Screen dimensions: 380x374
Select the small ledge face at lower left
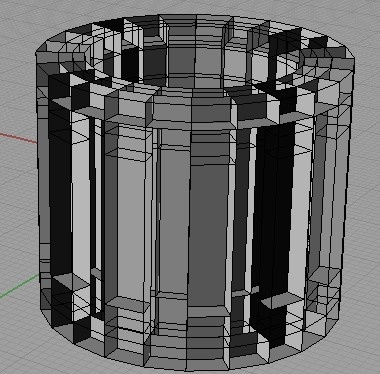[x=67, y=281]
